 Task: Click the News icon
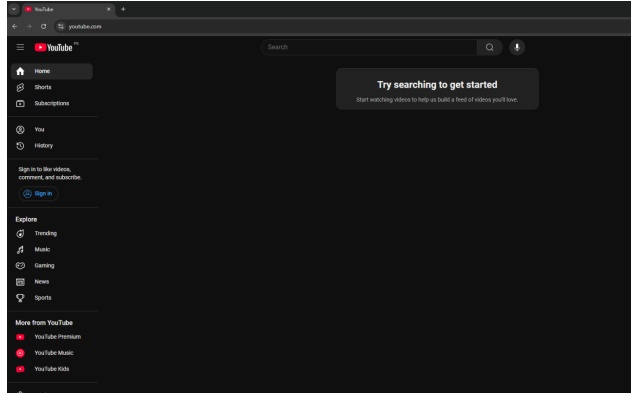tap(20, 282)
